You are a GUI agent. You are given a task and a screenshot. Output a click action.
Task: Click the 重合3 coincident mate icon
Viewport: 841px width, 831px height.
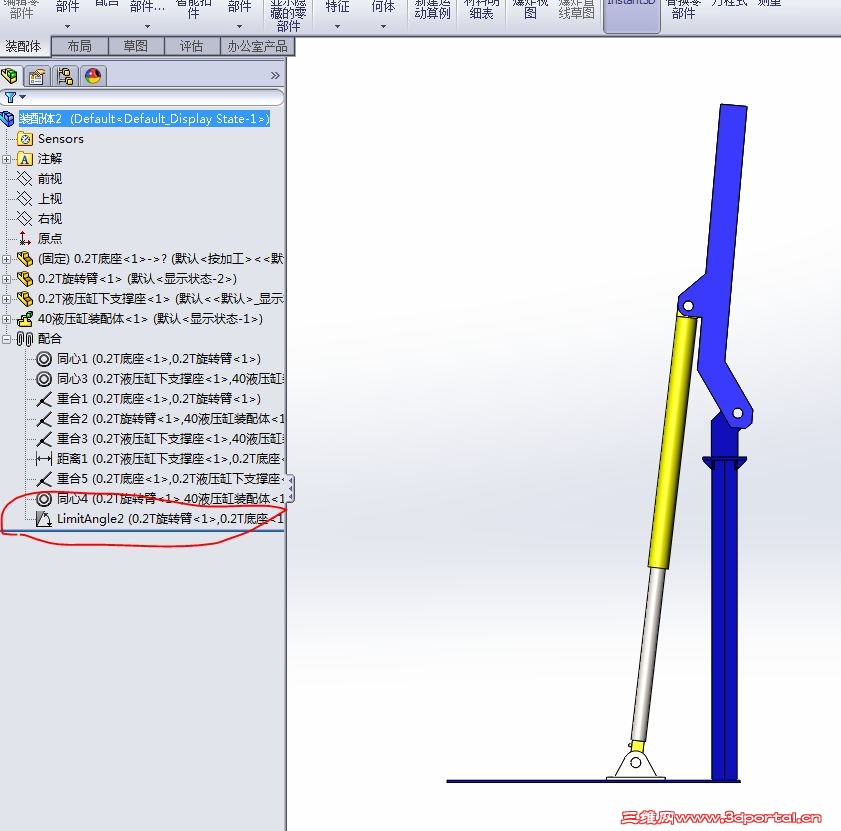point(44,439)
